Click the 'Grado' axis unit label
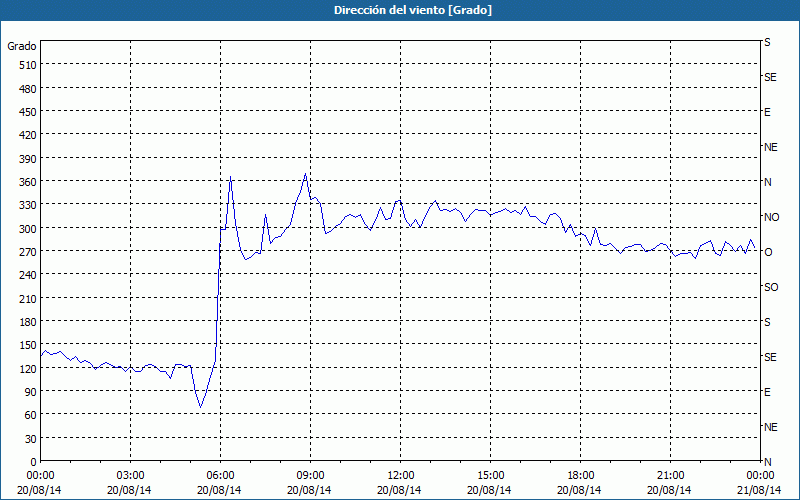The image size is (800, 500). click(22, 46)
